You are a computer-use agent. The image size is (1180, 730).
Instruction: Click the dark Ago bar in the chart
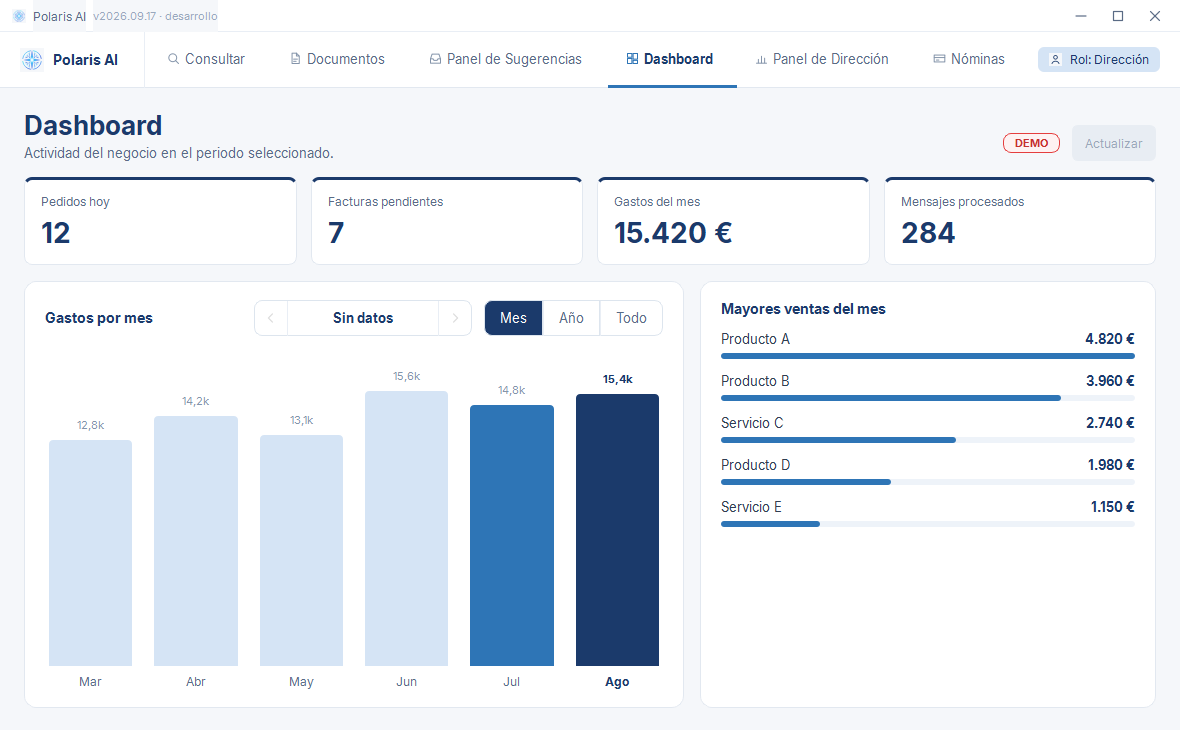617,530
